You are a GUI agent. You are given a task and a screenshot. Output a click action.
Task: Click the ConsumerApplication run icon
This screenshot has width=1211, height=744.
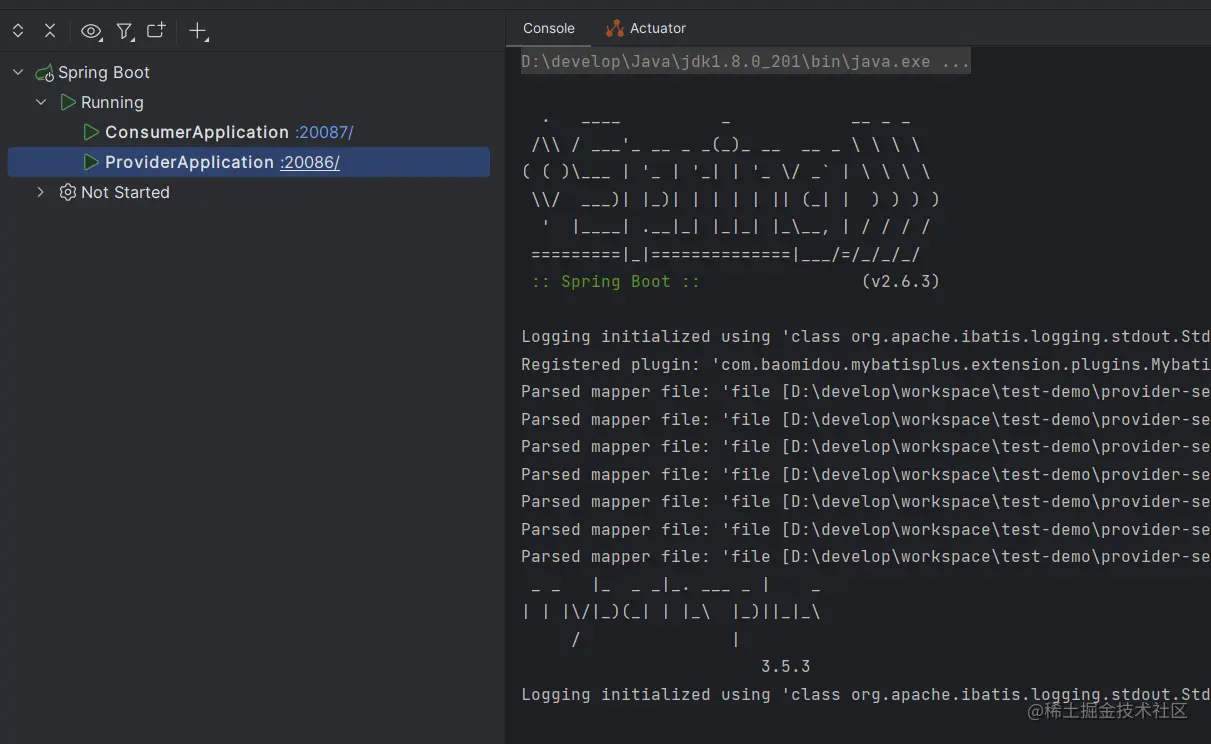(x=91, y=132)
